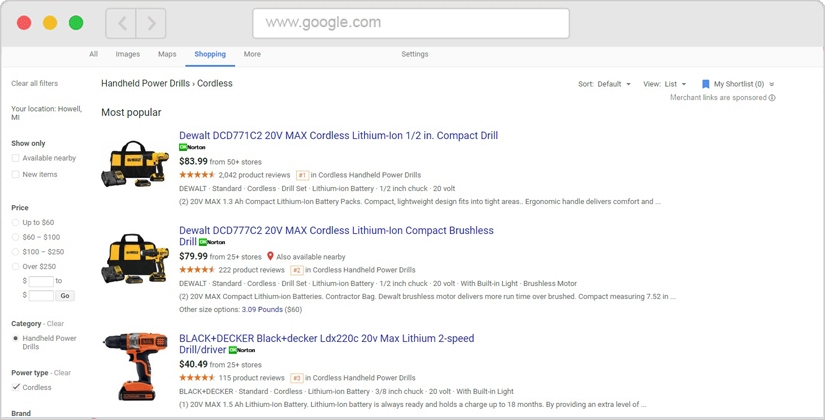Select the $60 – $100 price range
The height and width of the screenshot is (420, 825).
[16, 237]
